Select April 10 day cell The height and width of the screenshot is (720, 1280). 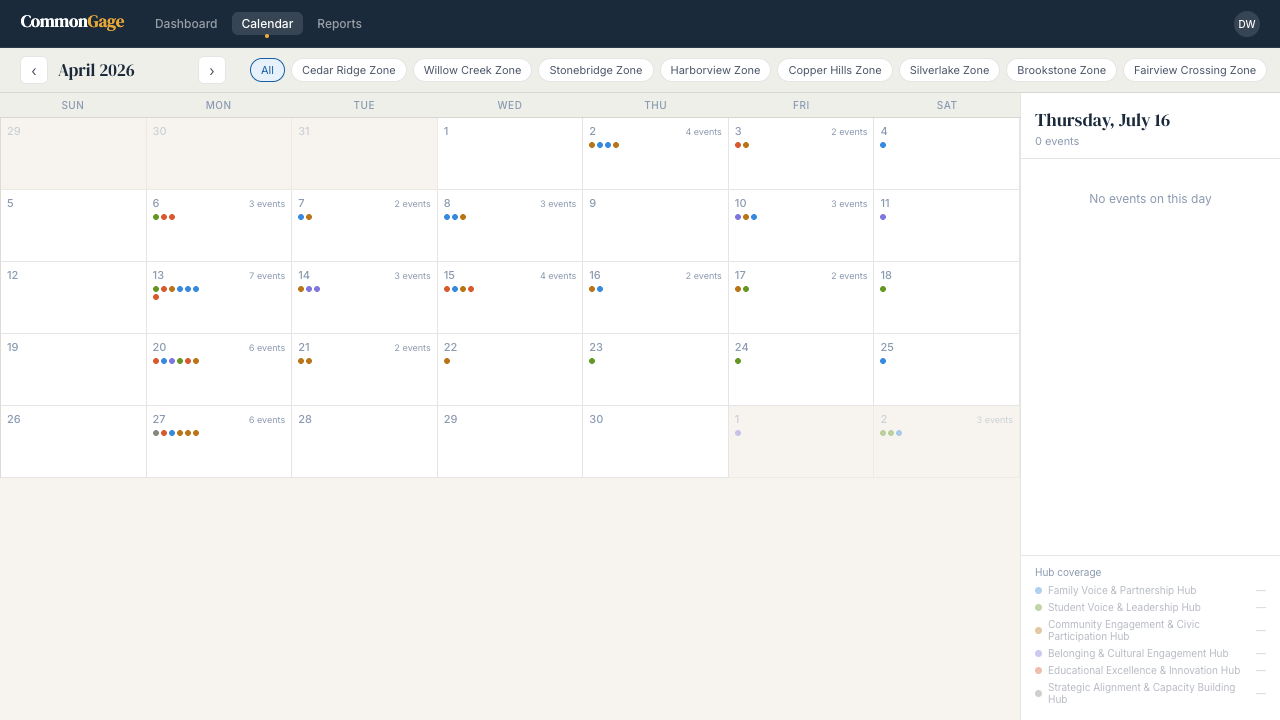(801, 225)
